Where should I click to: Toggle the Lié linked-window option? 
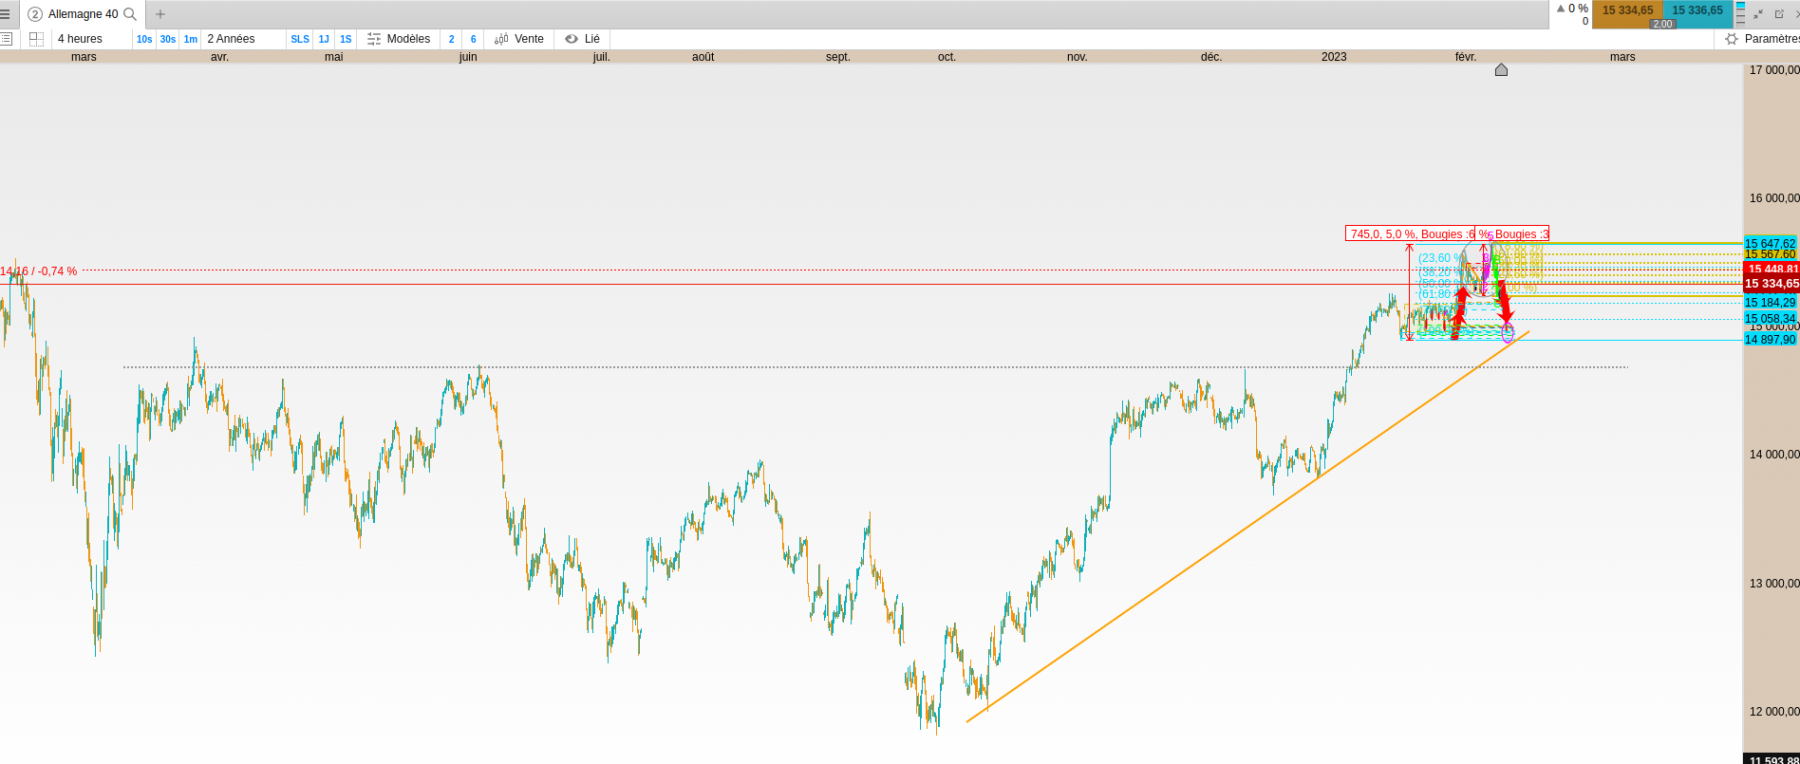click(582, 39)
